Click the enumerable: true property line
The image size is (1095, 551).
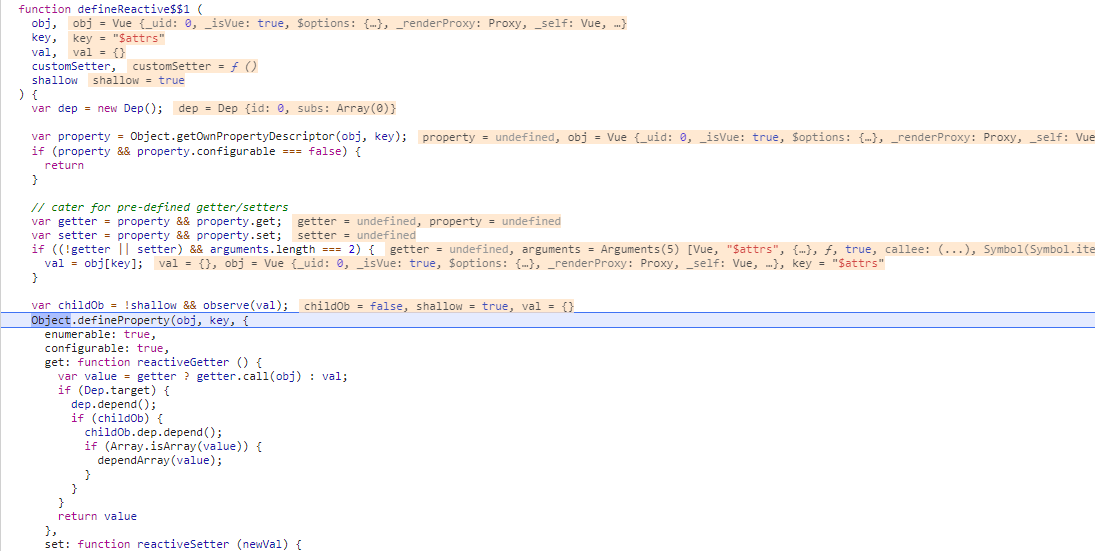click(101, 334)
